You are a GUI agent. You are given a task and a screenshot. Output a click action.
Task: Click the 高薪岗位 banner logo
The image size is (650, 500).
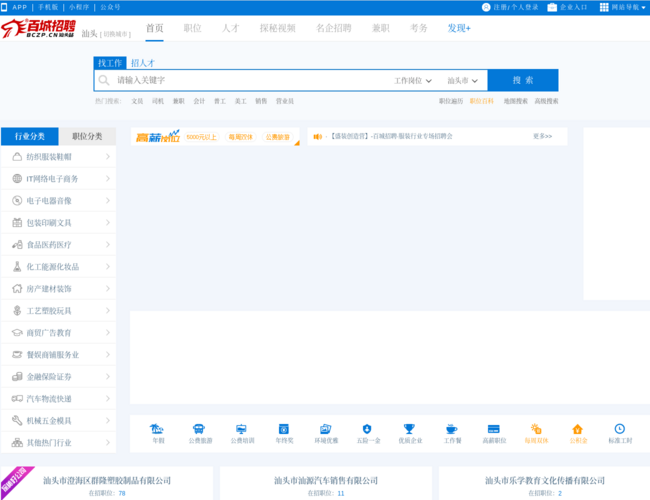point(158,136)
